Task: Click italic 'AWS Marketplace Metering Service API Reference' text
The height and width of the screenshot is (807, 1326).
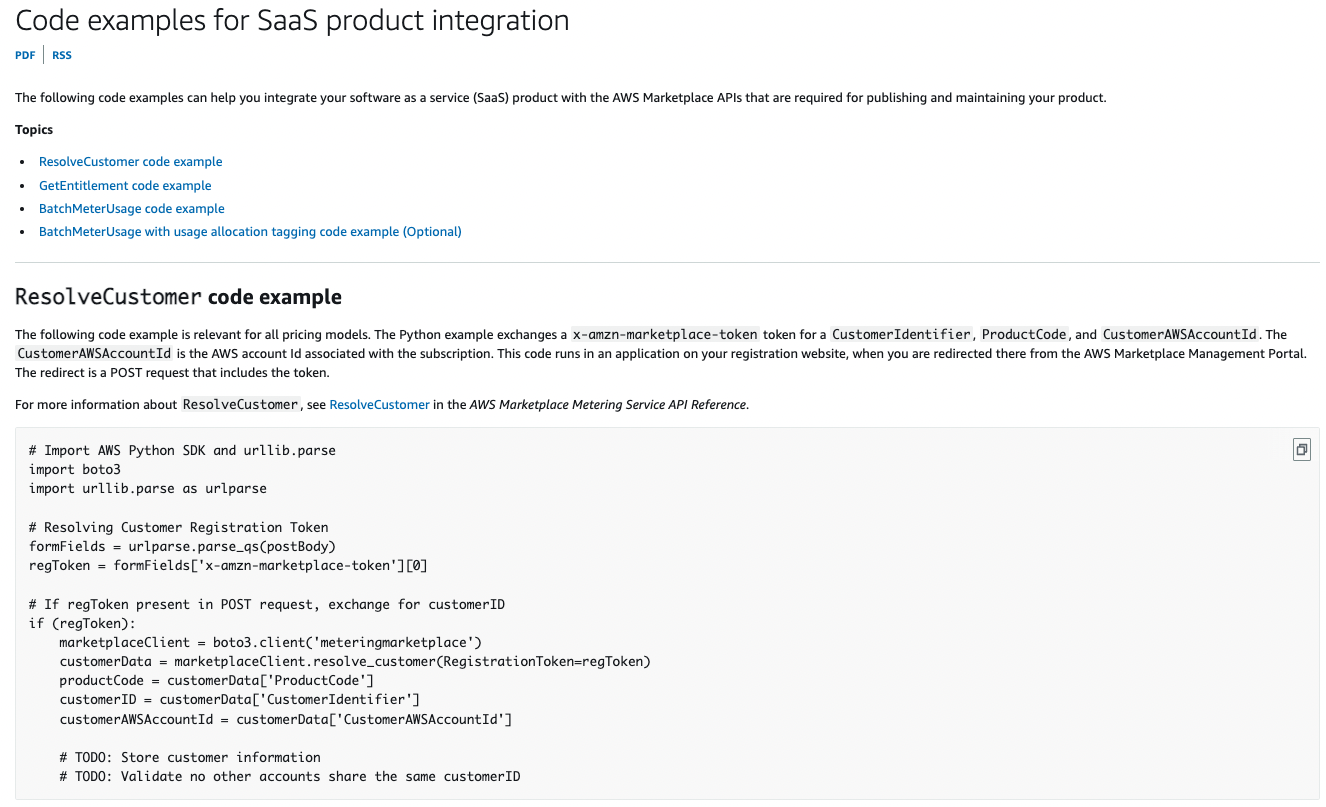Action: (x=608, y=405)
